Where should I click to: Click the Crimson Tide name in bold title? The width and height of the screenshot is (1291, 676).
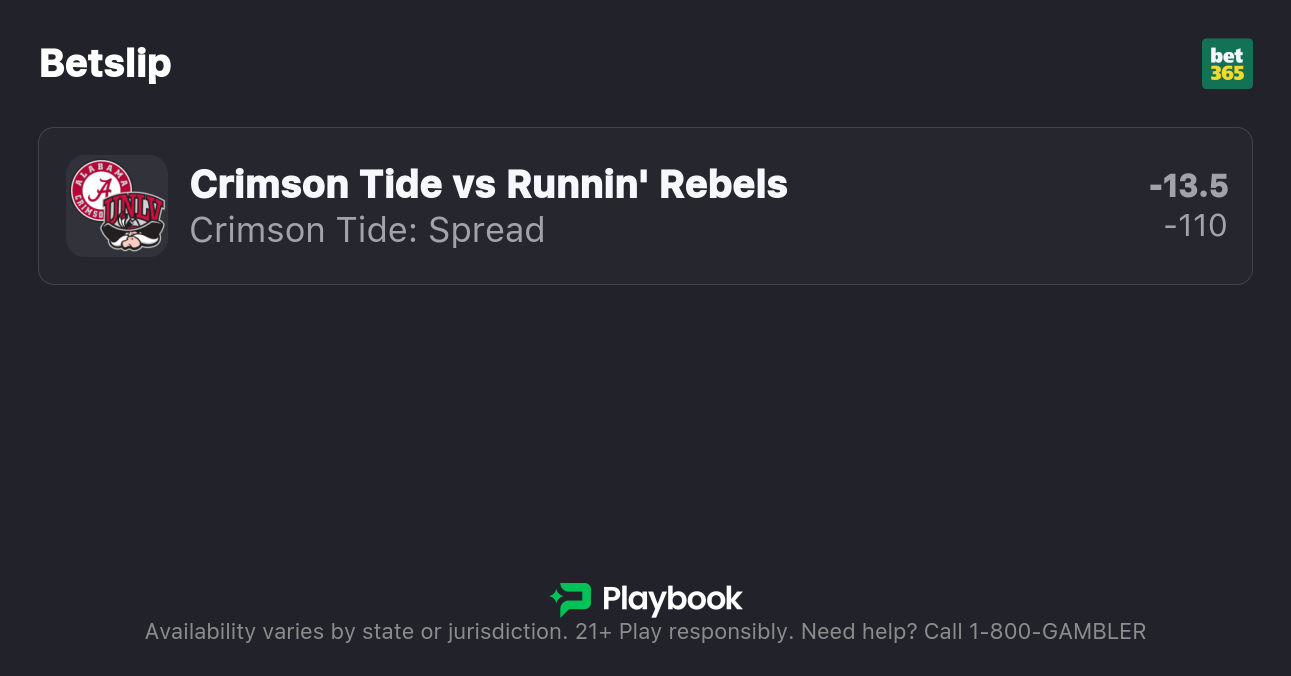[x=316, y=184]
